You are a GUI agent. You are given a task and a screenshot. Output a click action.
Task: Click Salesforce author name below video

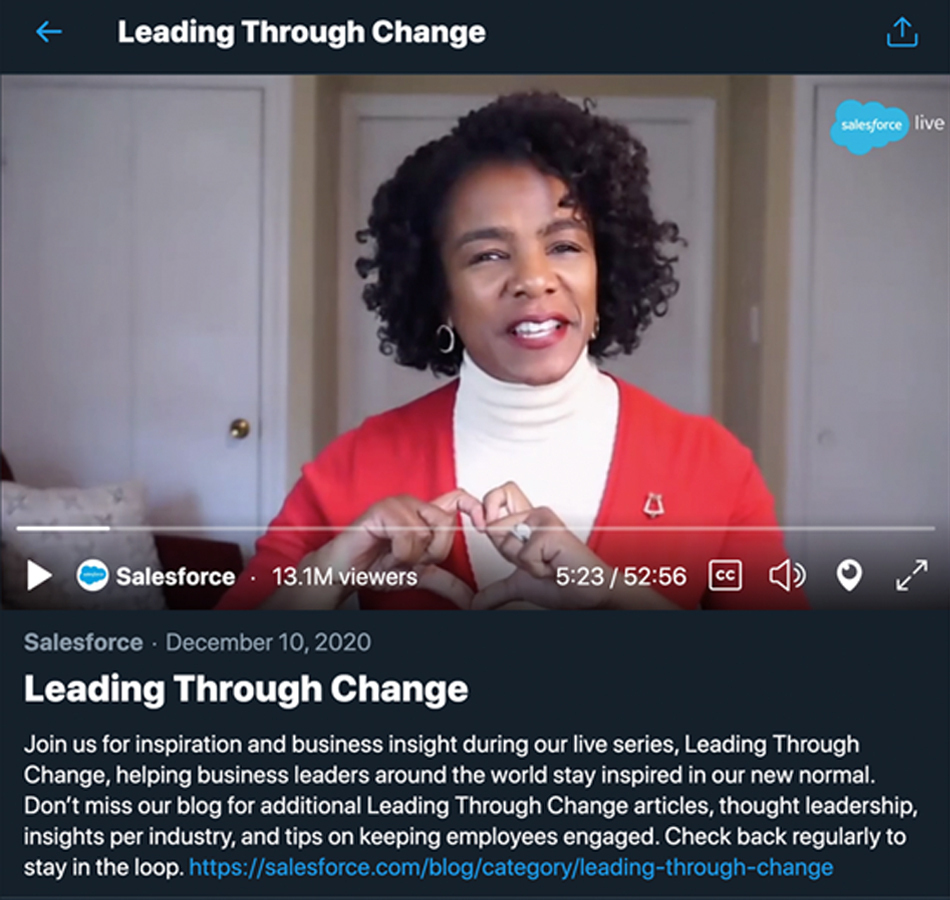click(84, 642)
